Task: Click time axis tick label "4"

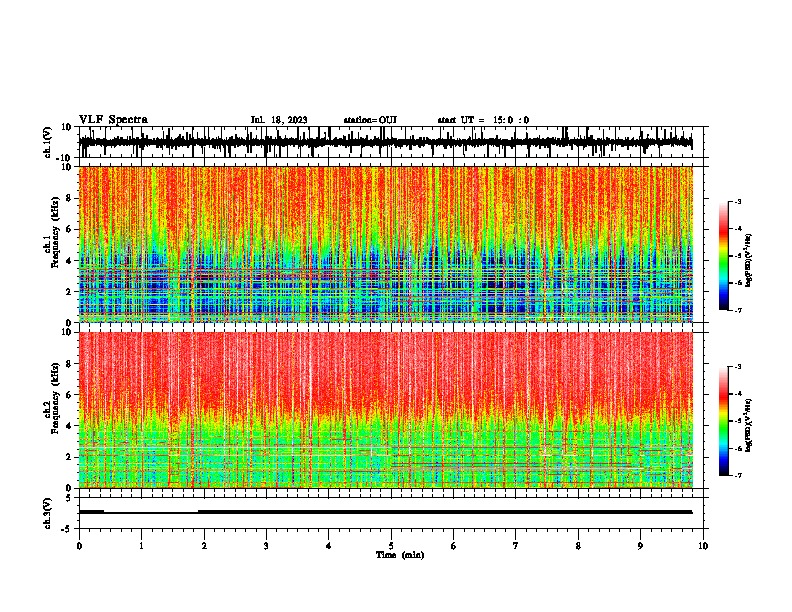Action: click(x=329, y=546)
